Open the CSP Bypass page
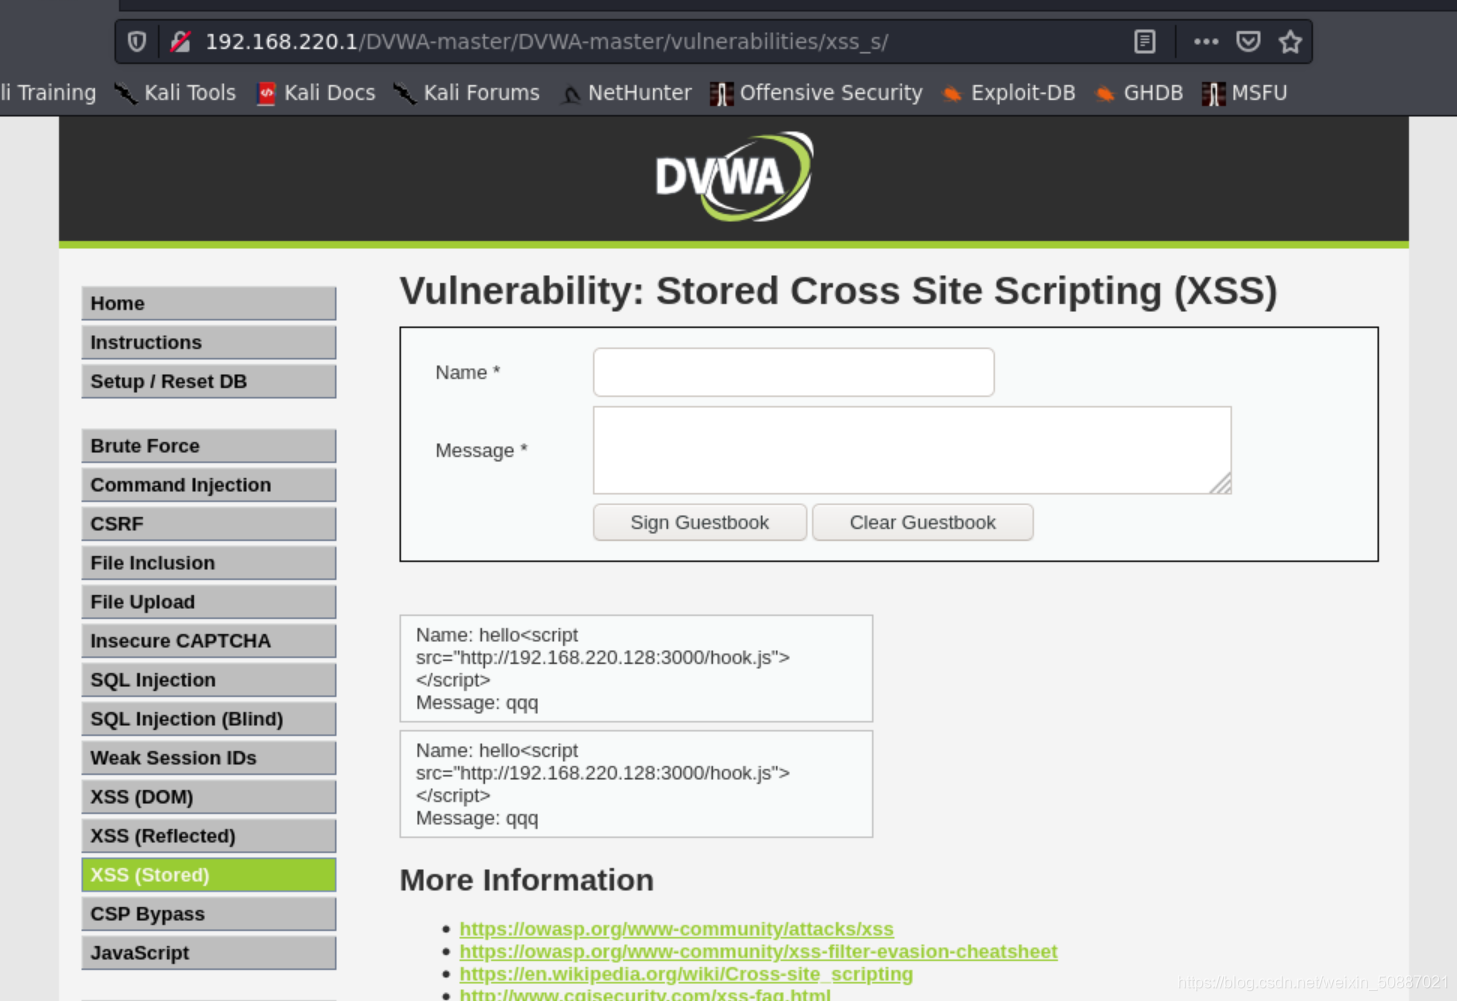The width and height of the screenshot is (1457, 1001). tap(209, 914)
